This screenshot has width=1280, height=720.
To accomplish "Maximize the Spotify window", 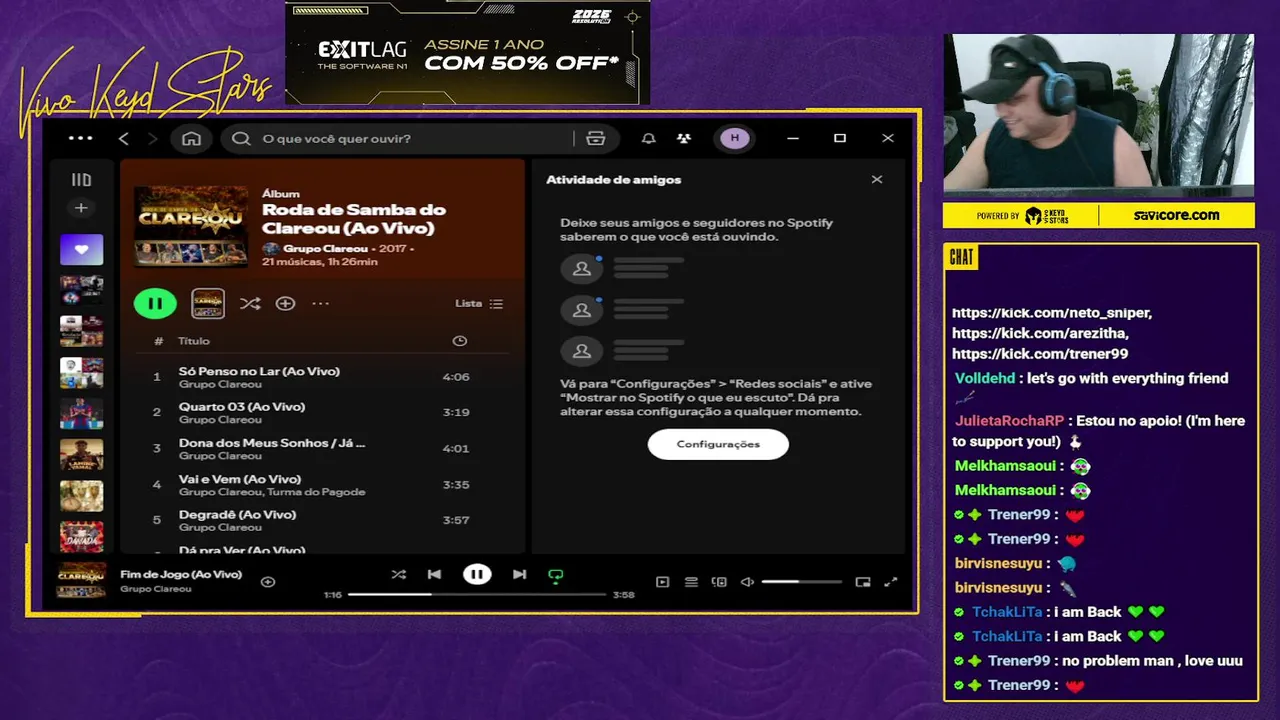I will tap(840, 138).
